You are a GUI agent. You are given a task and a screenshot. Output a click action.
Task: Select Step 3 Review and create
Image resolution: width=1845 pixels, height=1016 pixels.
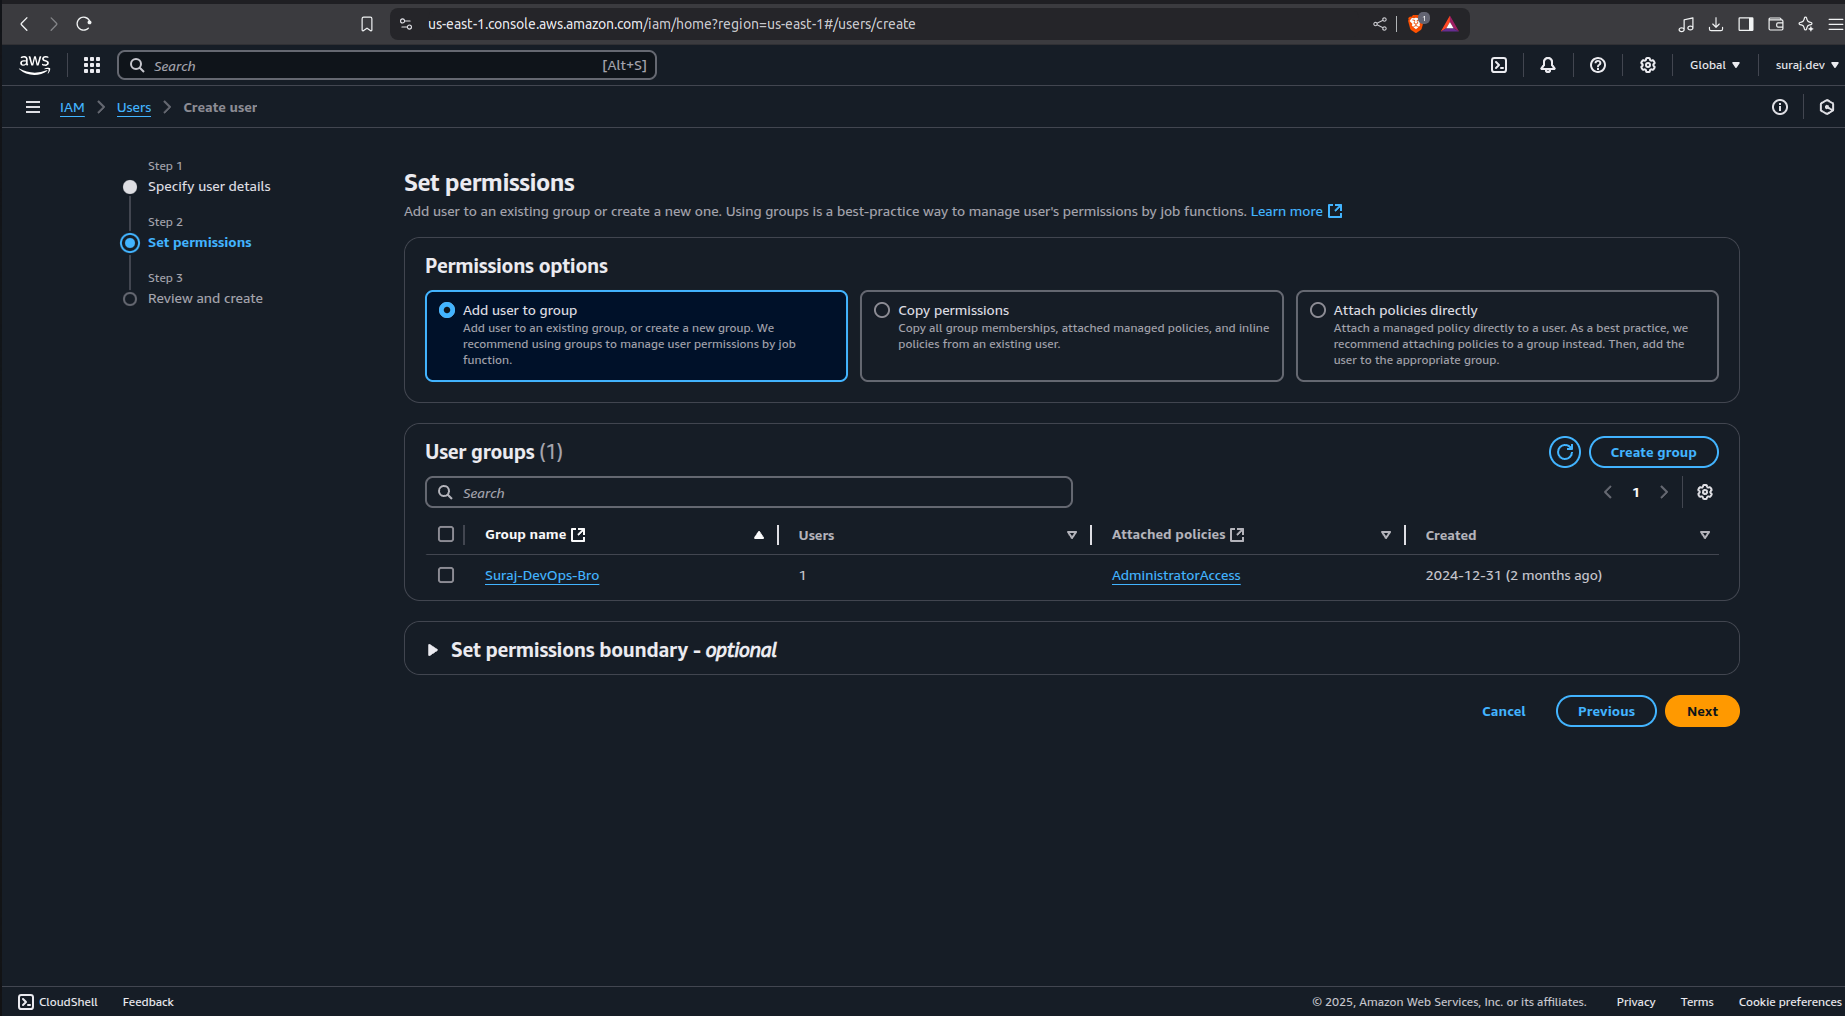(x=205, y=299)
